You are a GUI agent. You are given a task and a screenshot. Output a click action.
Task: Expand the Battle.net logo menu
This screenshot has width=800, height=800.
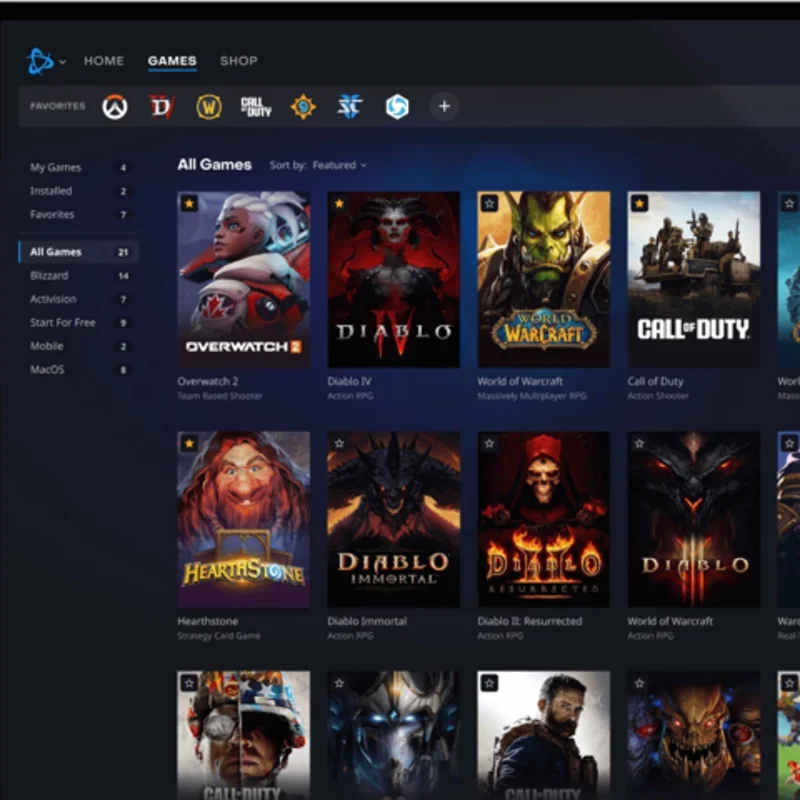(x=45, y=62)
